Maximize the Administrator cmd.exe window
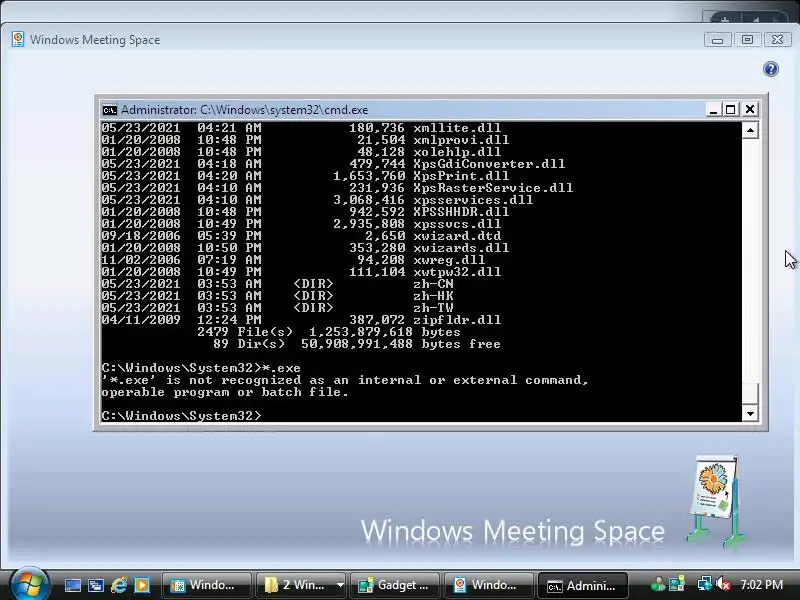 (731, 109)
